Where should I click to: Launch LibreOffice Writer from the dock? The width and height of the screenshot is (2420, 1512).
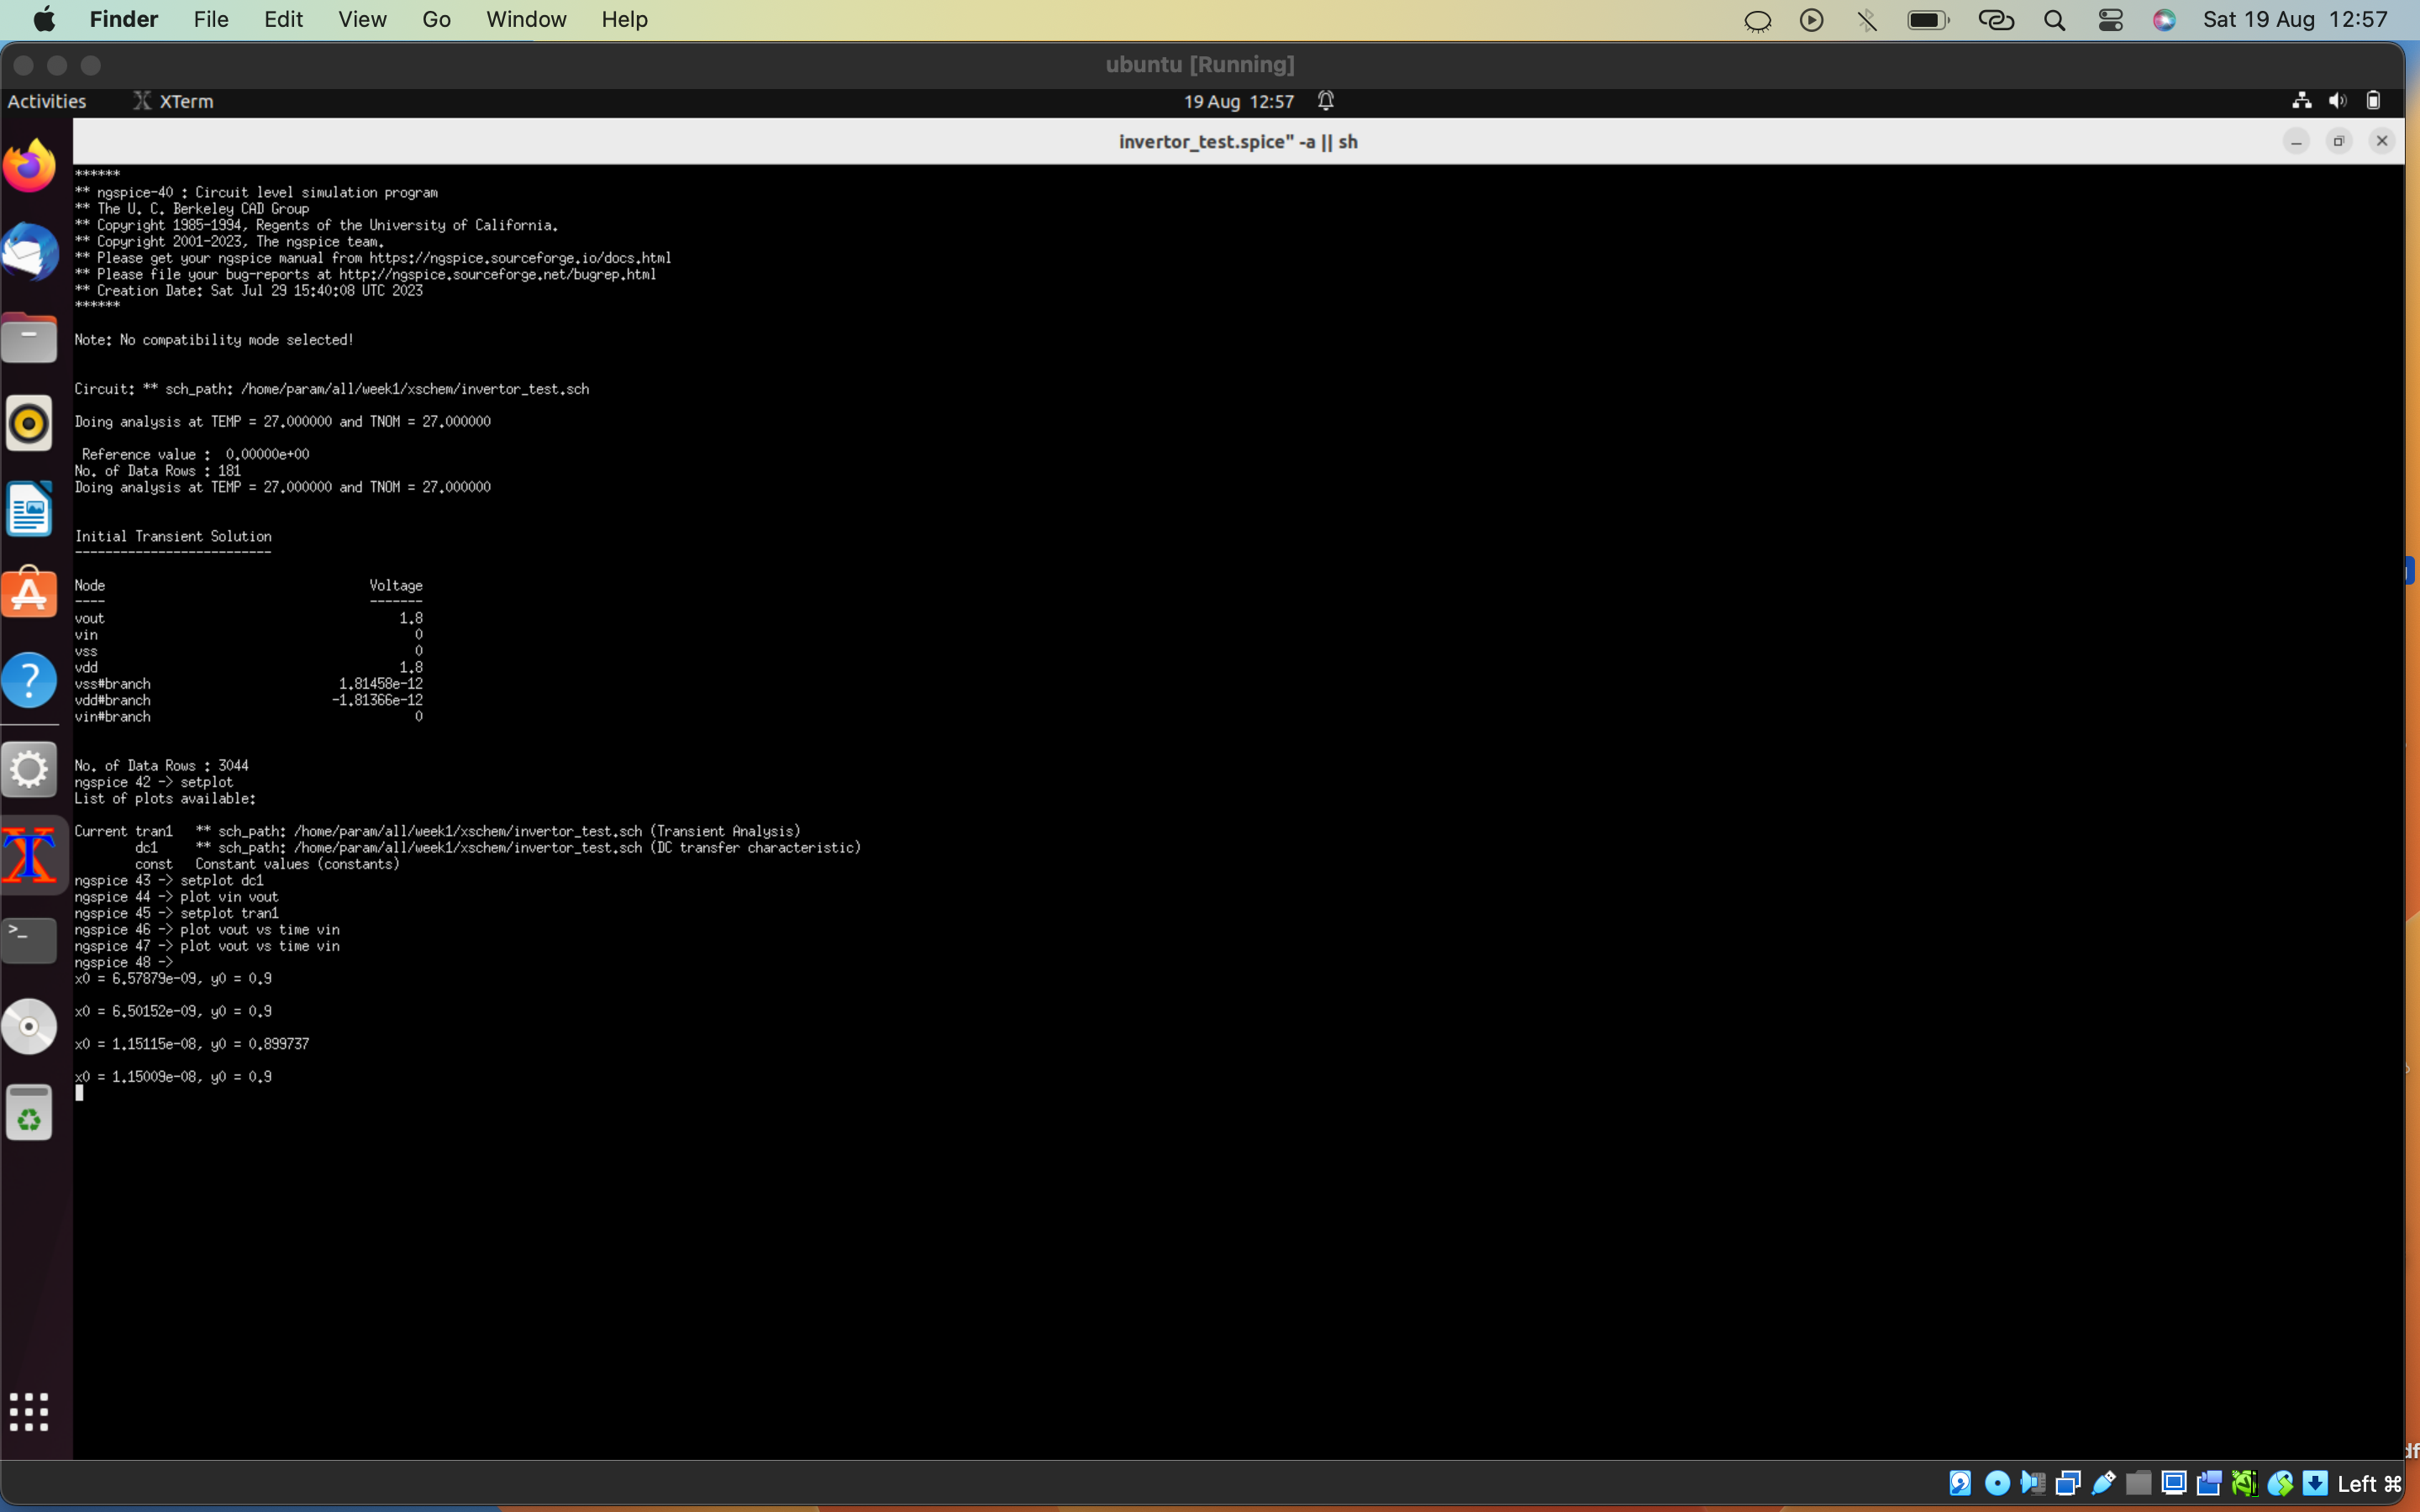point(29,509)
